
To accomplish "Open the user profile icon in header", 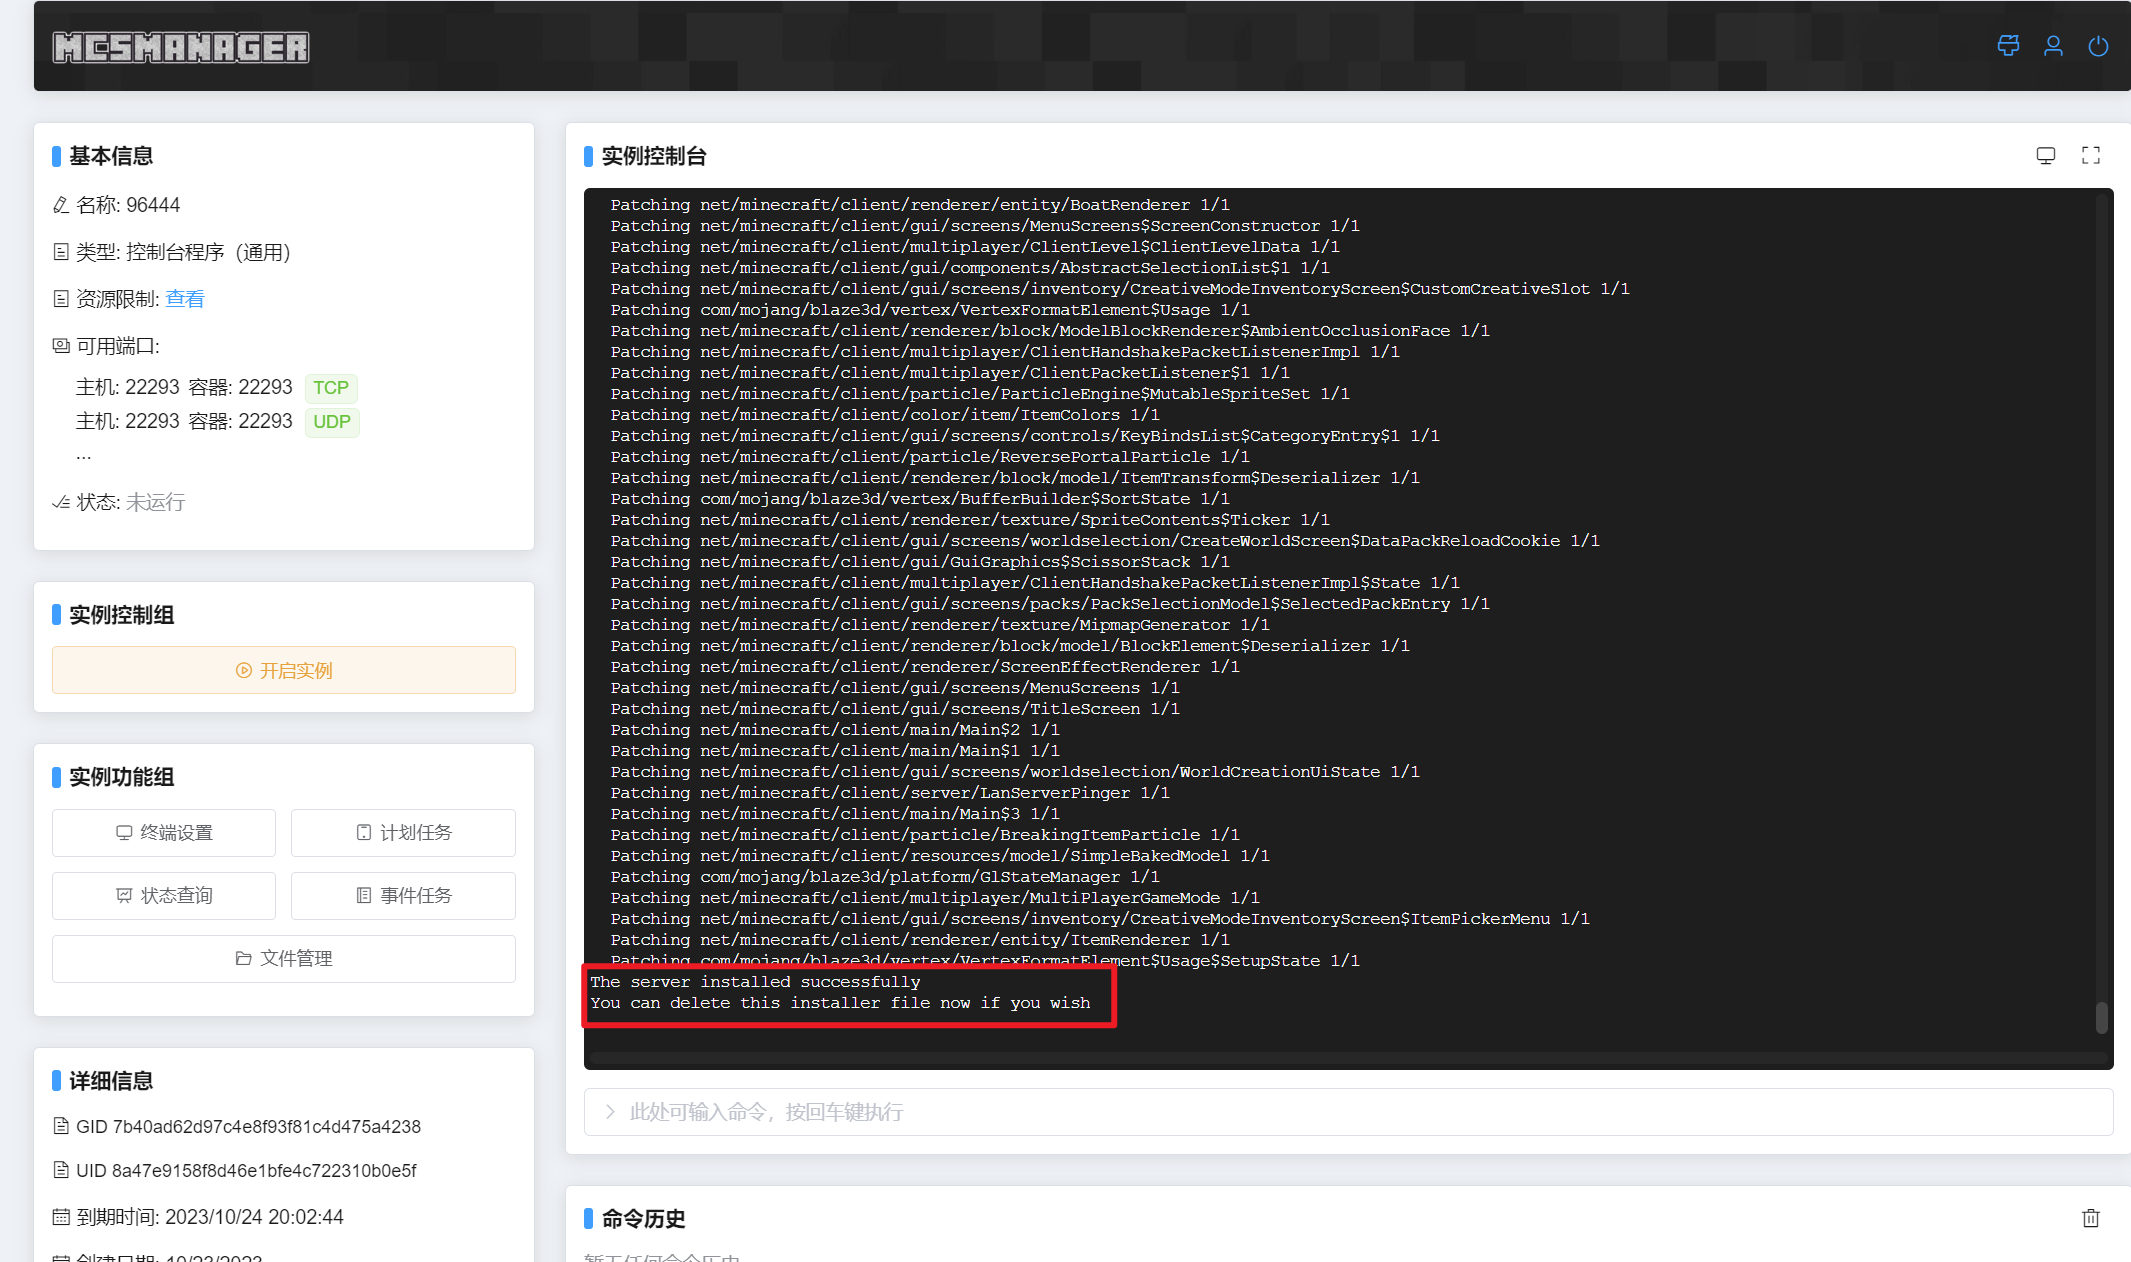I will [2053, 46].
